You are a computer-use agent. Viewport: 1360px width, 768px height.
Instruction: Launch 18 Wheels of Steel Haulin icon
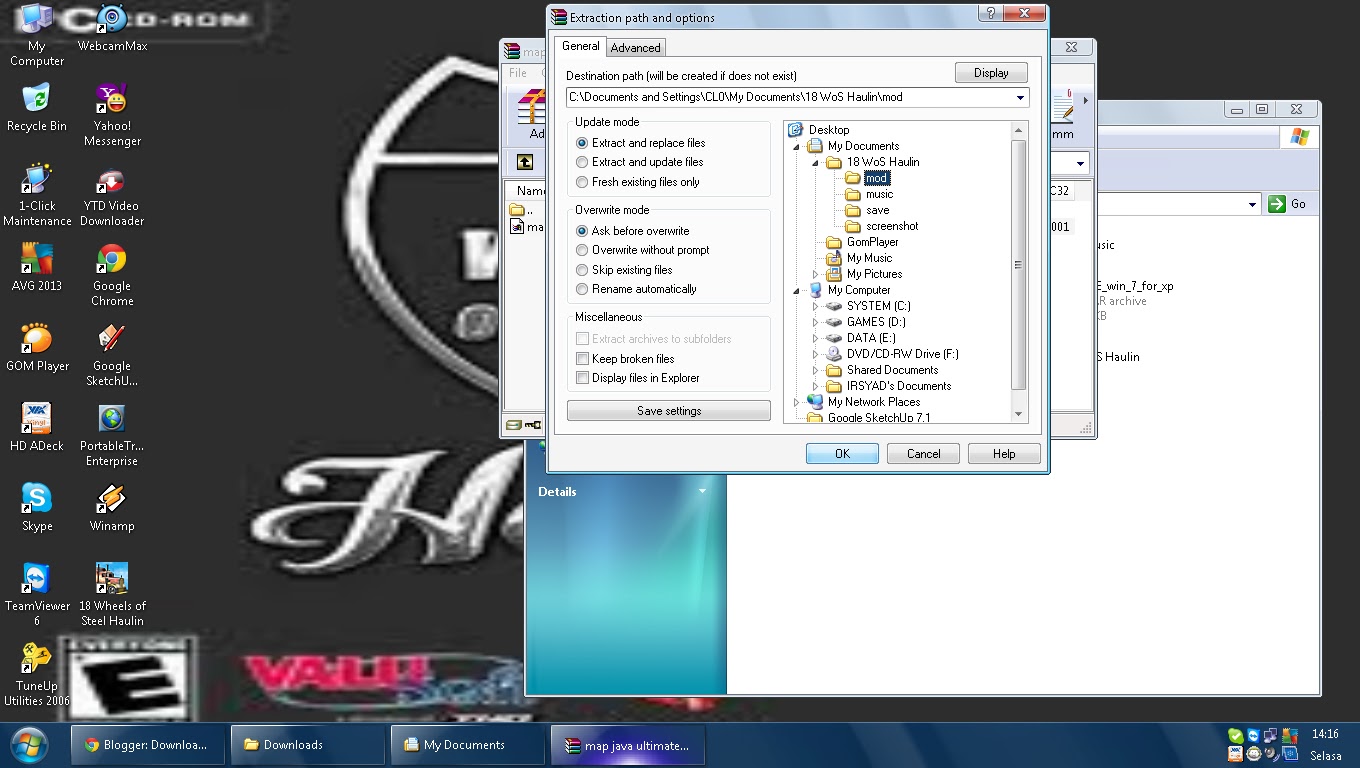112,595
